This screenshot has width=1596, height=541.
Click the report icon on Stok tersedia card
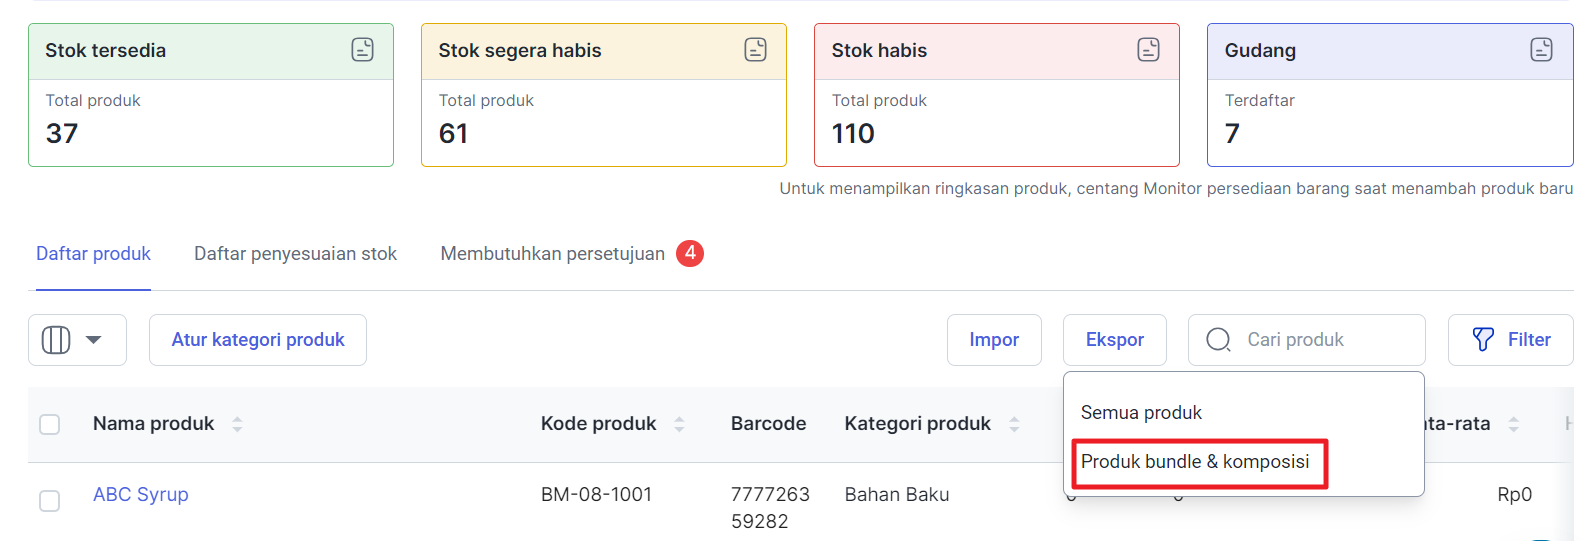pyautogui.click(x=362, y=49)
